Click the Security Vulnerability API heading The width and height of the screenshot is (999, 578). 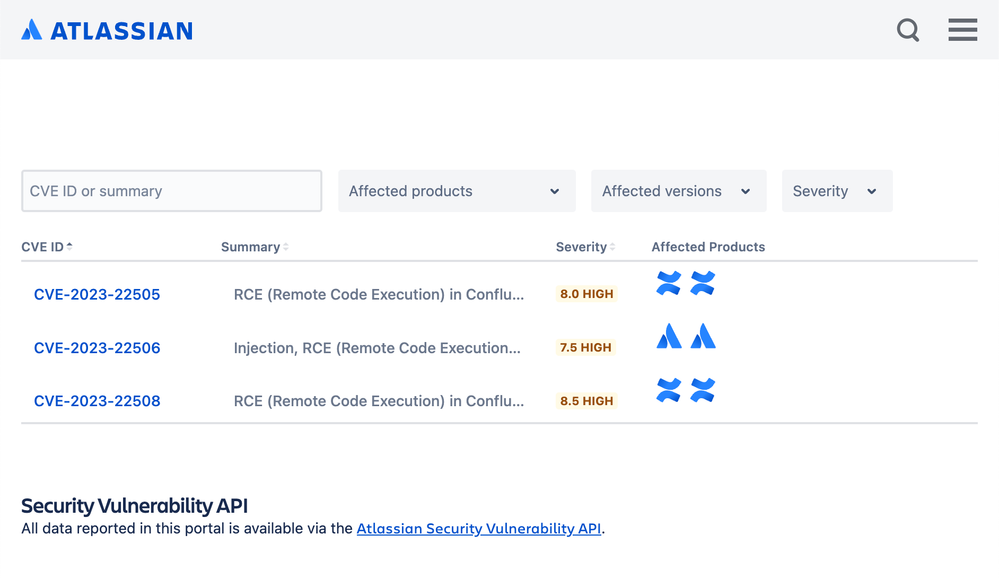(x=134, y=505)
